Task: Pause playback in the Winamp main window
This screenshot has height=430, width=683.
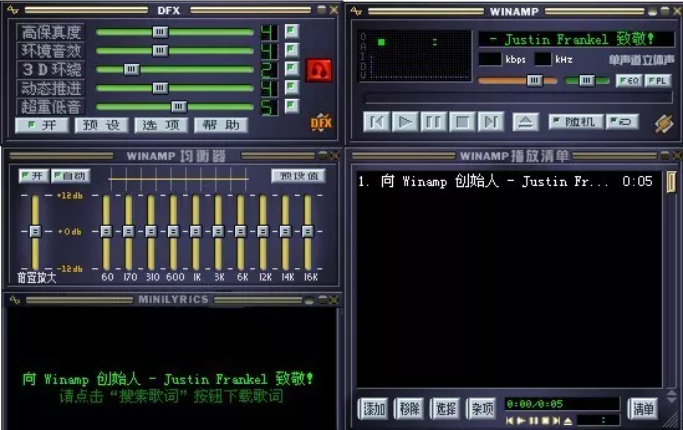Action: tap(433, 122)
